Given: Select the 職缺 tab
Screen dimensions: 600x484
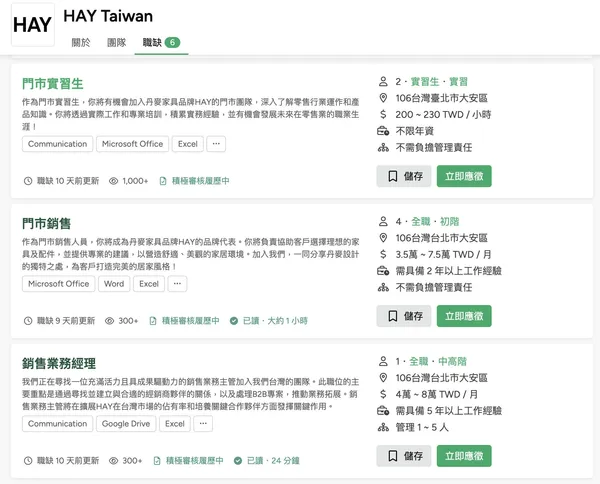Looking at the screenshot, I should (x=161, y=42).
